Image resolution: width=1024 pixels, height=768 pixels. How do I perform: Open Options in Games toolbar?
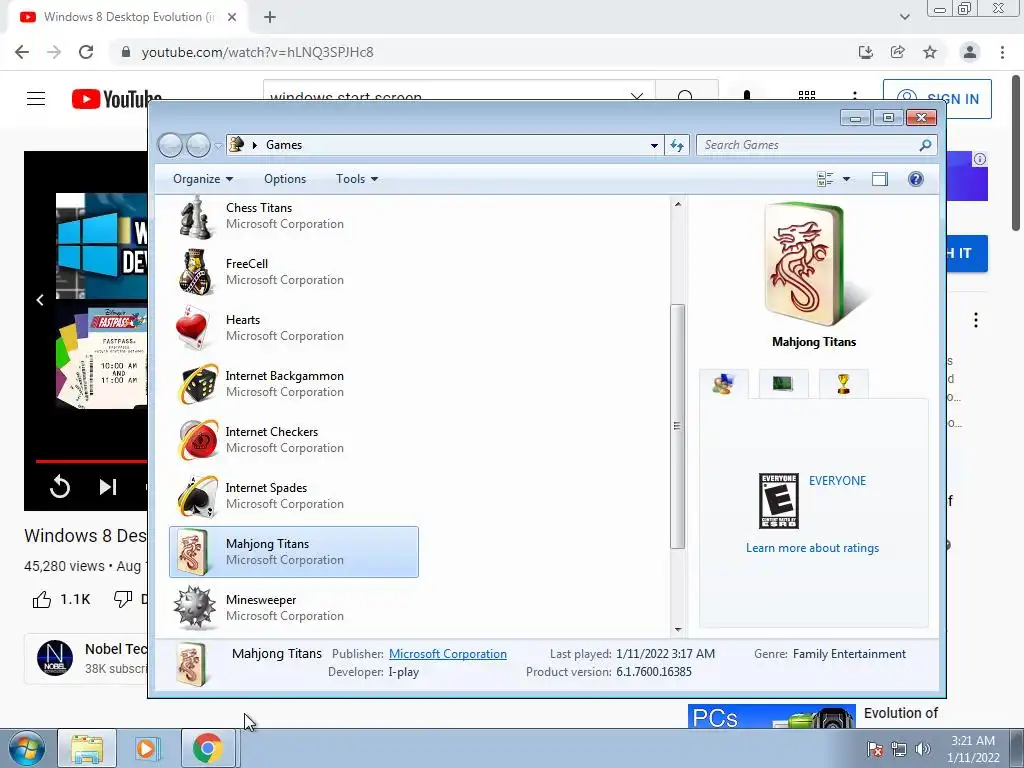[285, 179]
